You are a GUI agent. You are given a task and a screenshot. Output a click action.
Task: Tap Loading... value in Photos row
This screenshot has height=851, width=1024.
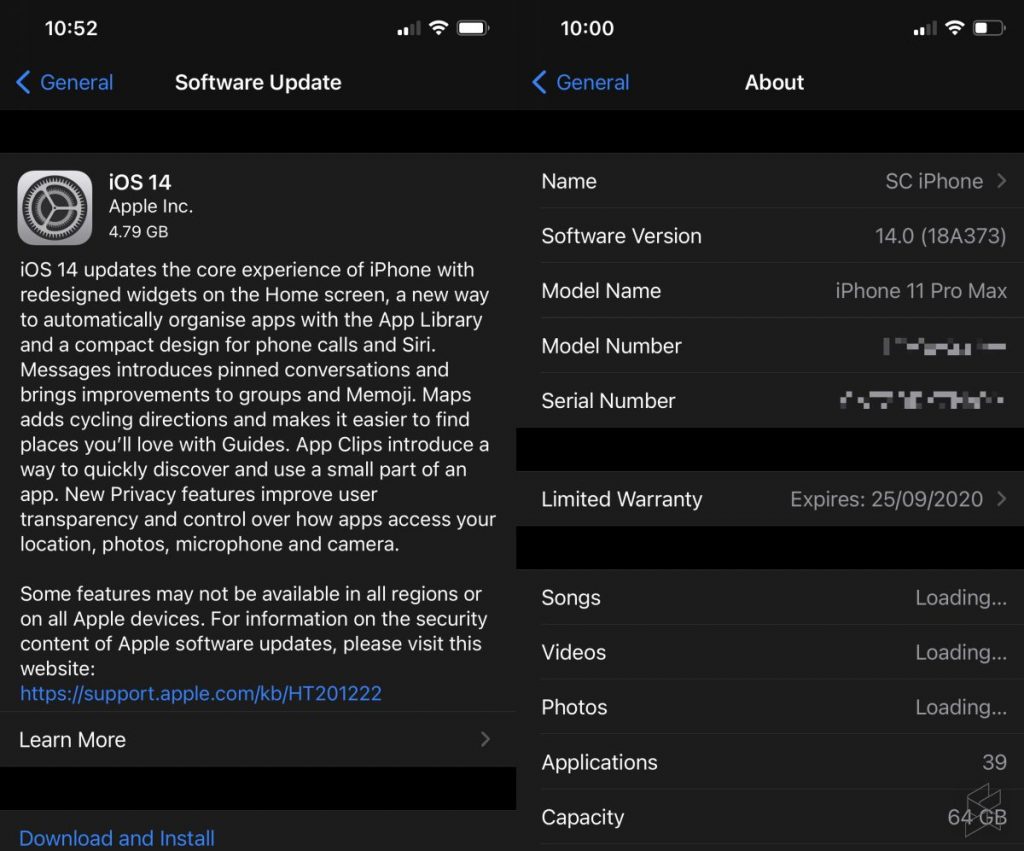click(961, 707)
